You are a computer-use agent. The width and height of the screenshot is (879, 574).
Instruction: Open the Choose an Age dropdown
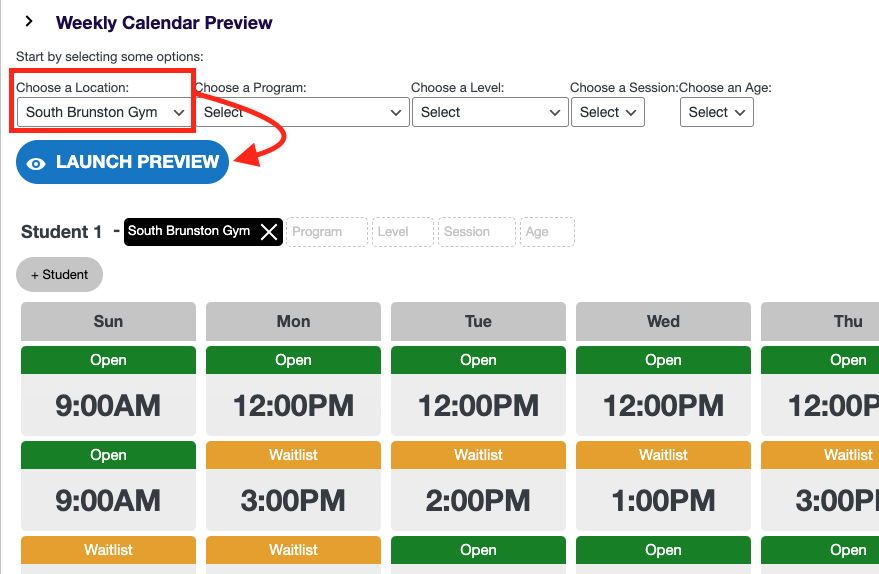716,112
